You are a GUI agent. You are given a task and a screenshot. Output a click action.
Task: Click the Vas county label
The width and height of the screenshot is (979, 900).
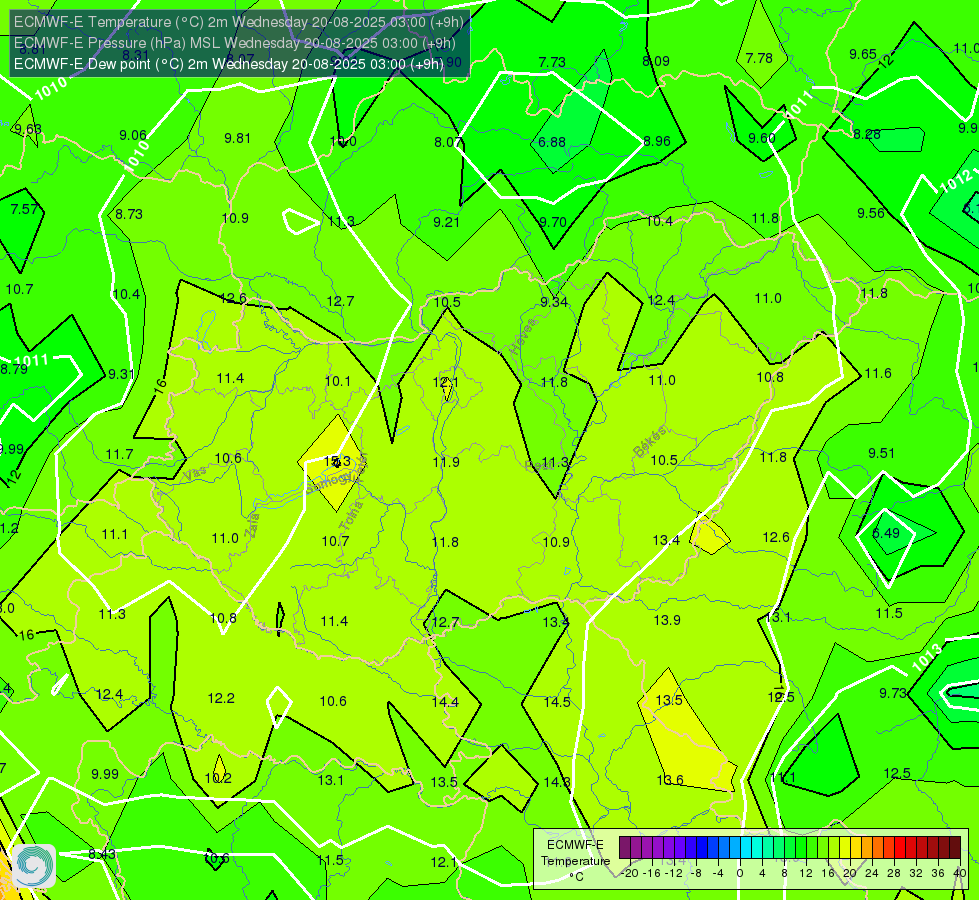pyautogui.click(x=195, y=474)
